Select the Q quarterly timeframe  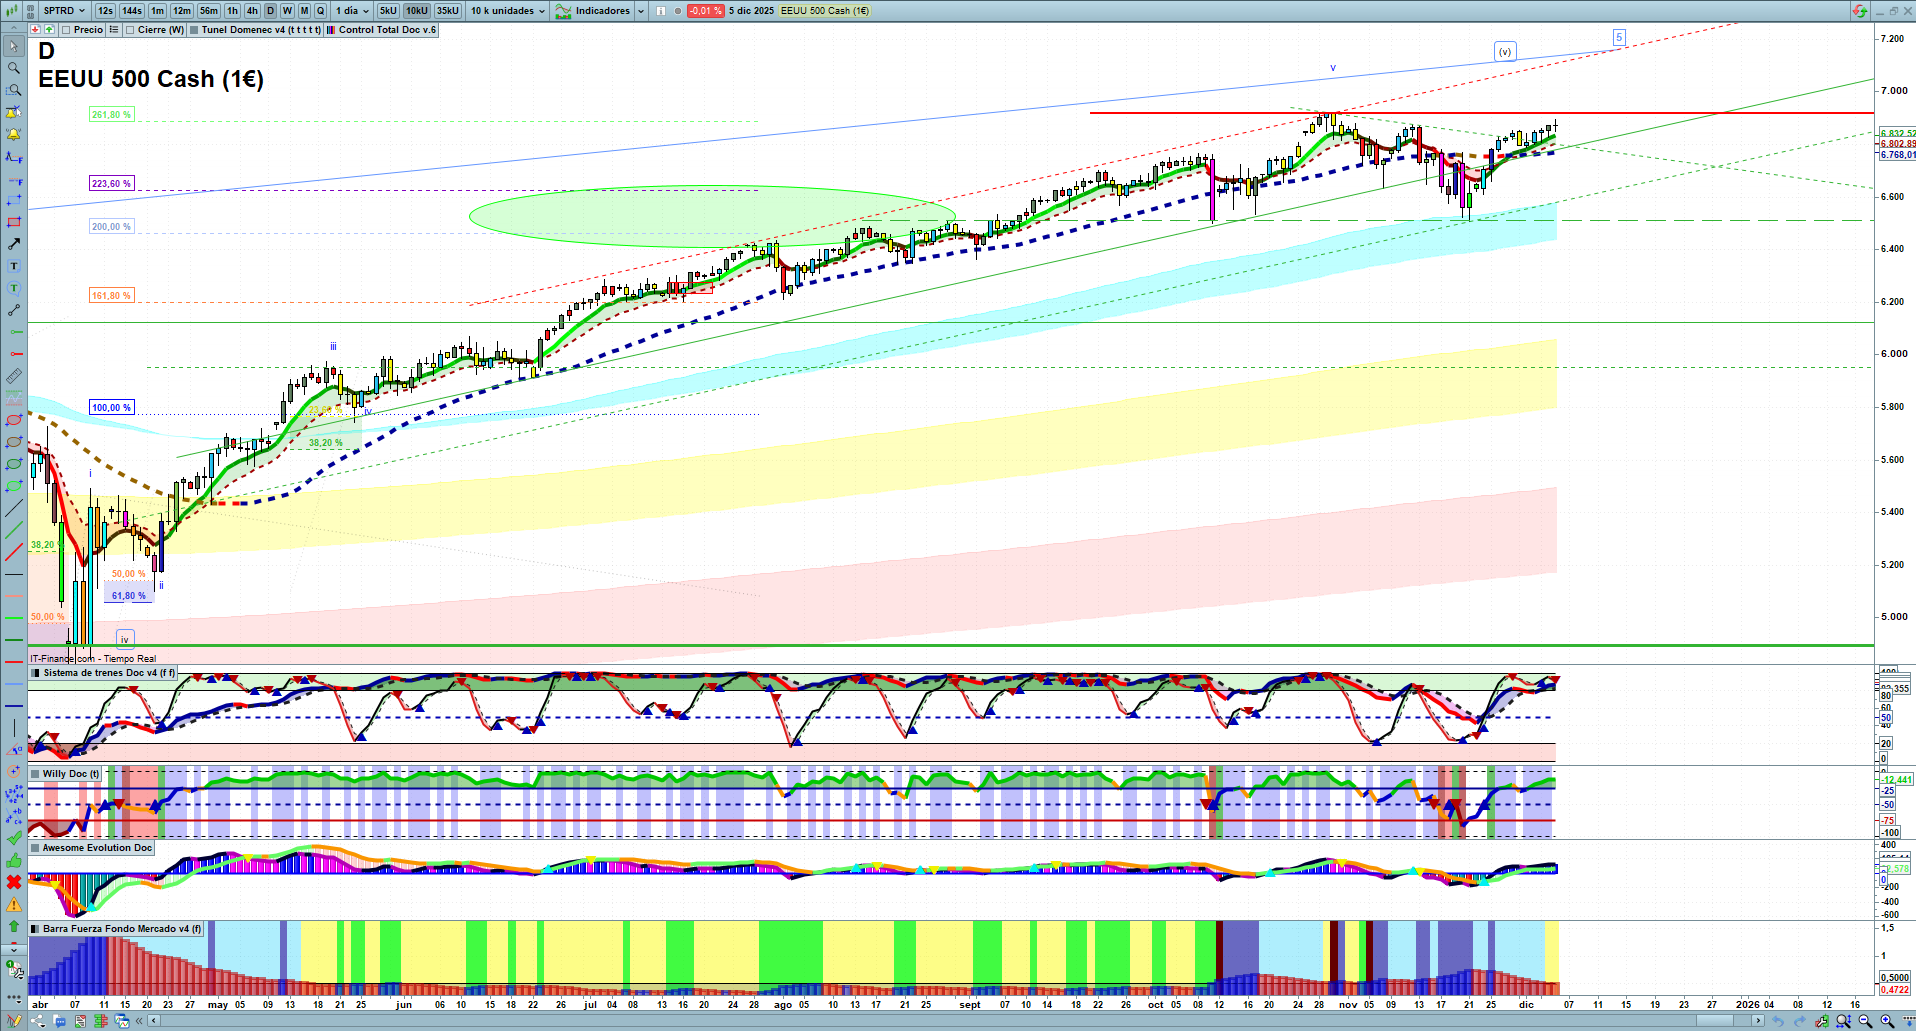click(321, 11)
